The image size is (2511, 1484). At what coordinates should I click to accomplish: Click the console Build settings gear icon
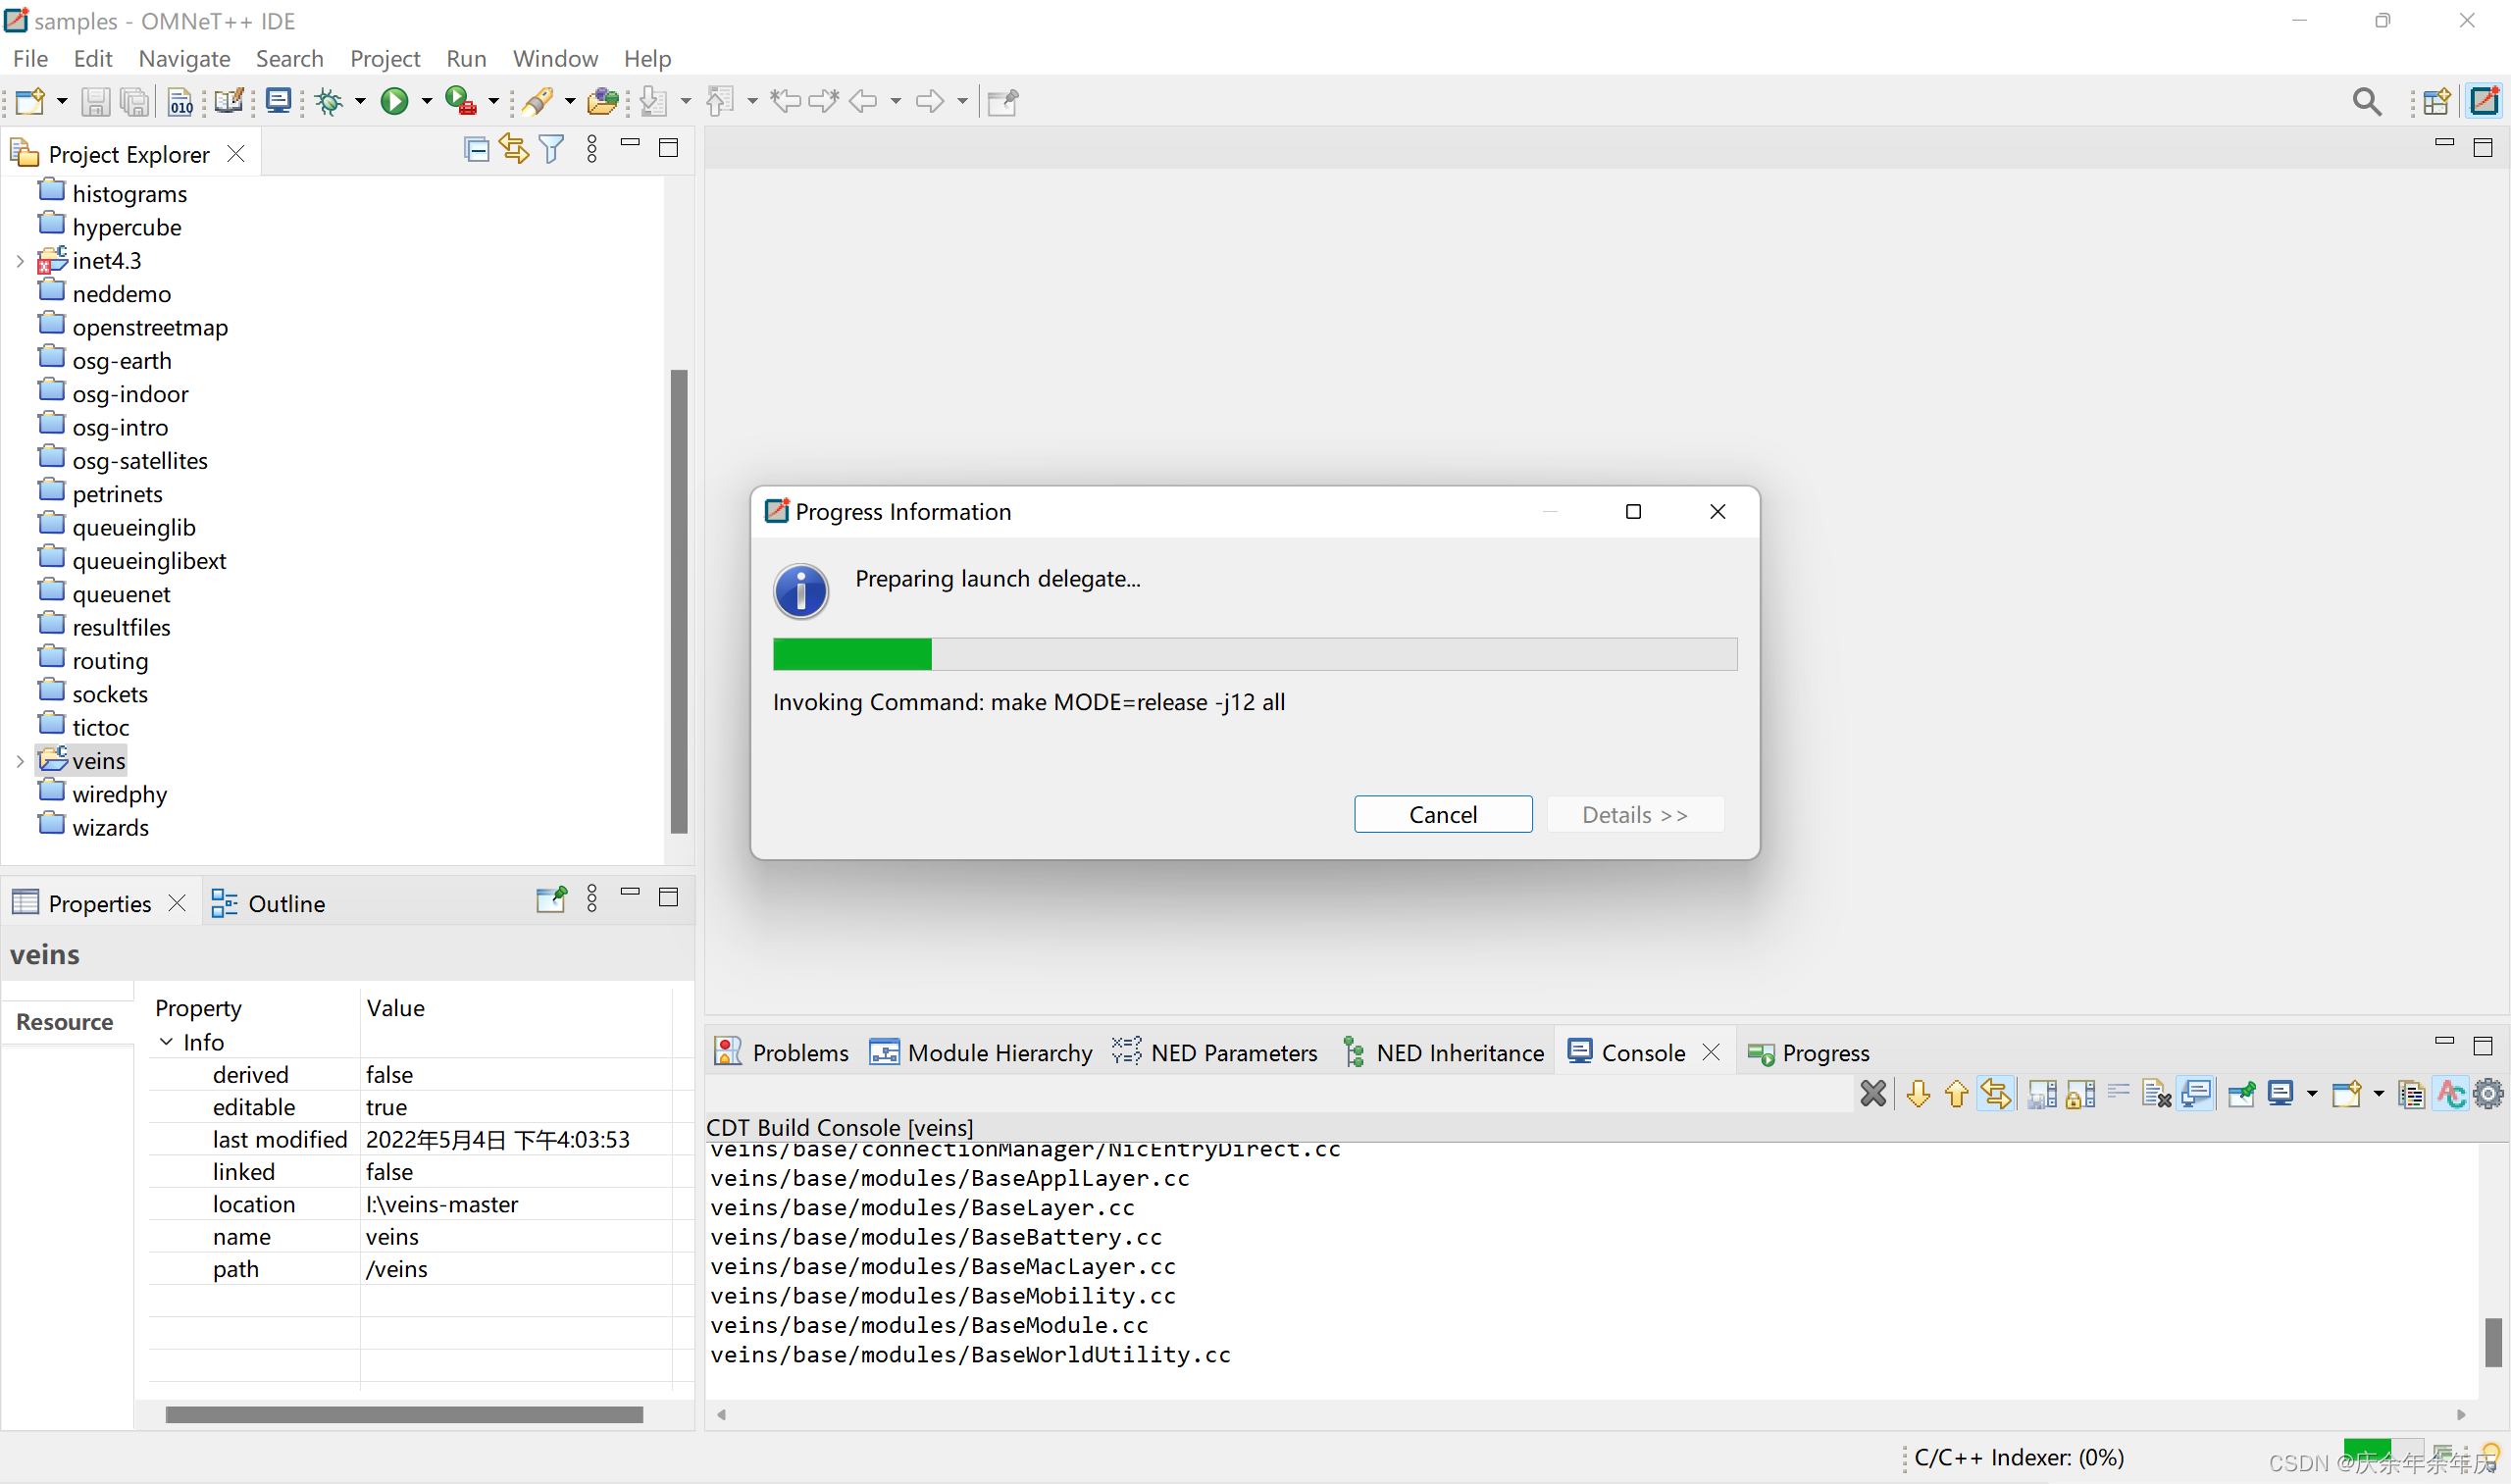tap(2487, 1094)
